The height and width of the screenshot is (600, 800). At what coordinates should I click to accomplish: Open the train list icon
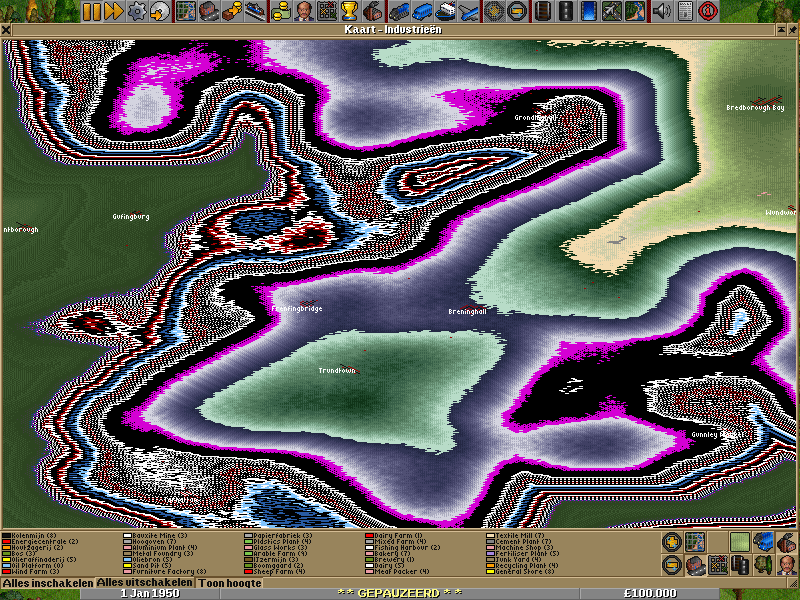tap(398, 11)
